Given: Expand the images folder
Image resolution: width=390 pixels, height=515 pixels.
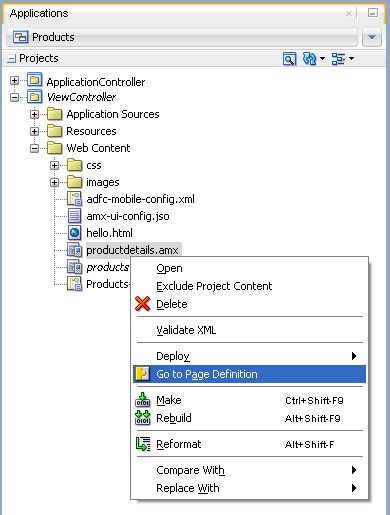Looking at the screenshot, I should coord(54,182).
